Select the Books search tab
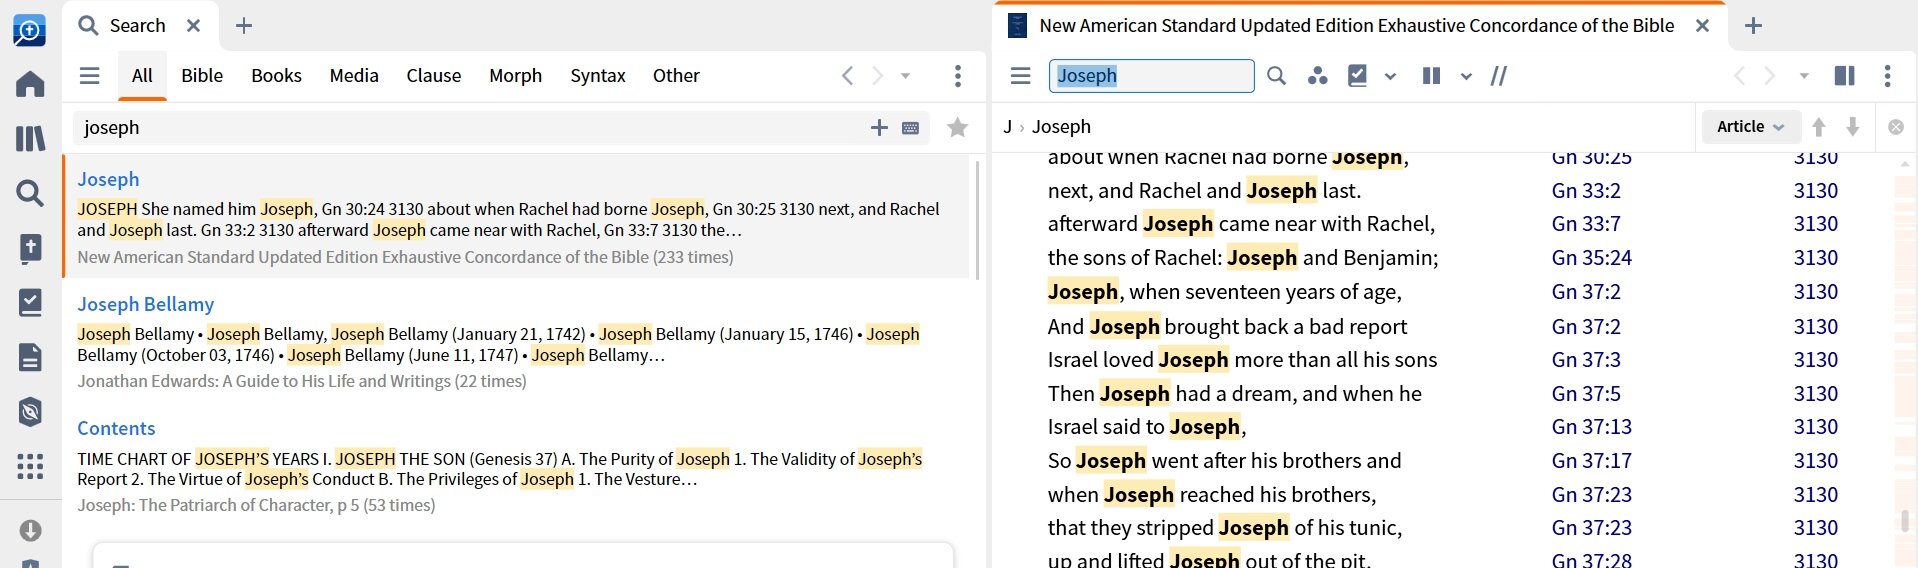The height and width of the screenshot is (568, 1918). 276,76
